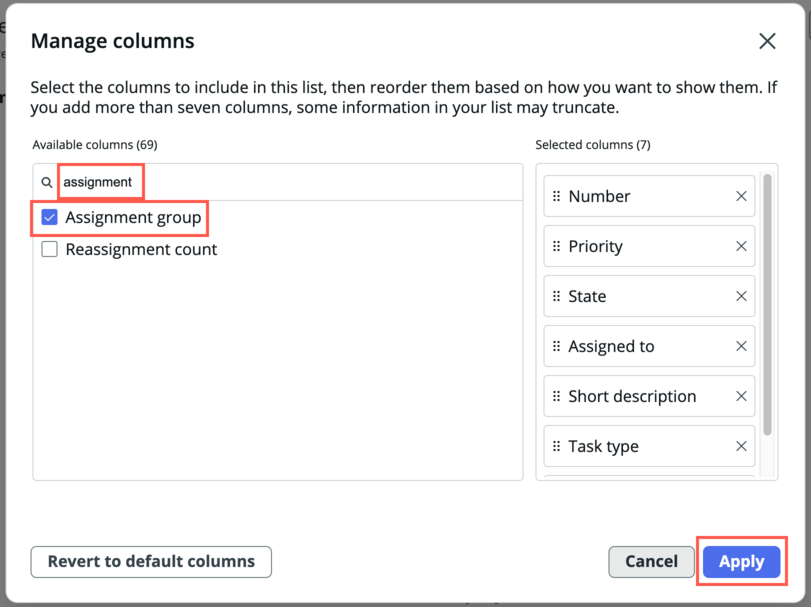Click the drag handle beside Number

click(x=557, y=196)
